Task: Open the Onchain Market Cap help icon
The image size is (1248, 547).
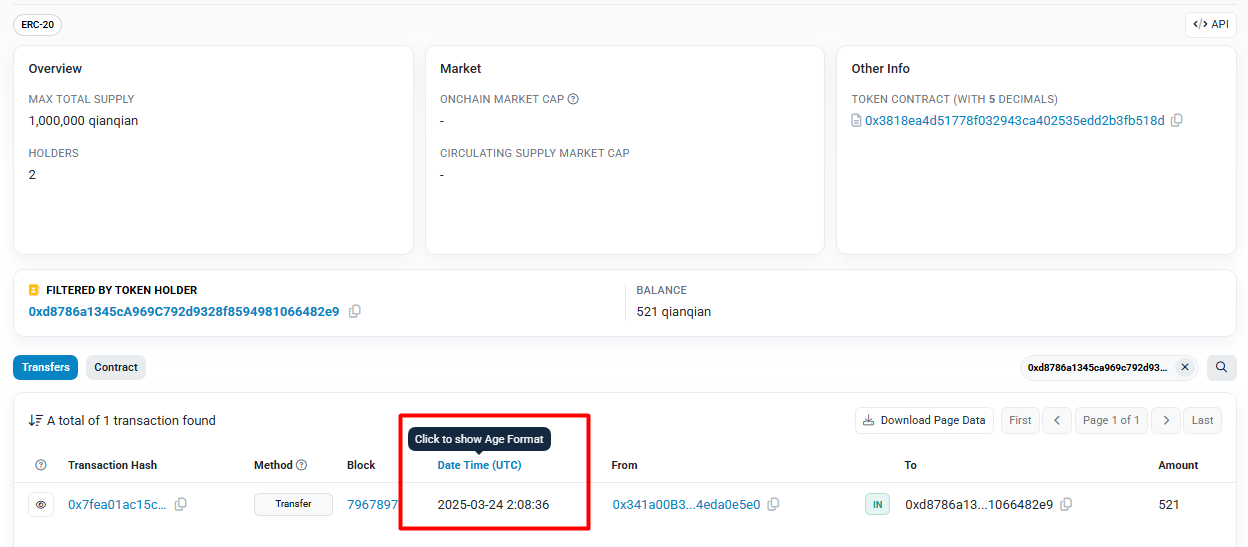Action: point(573,99)
